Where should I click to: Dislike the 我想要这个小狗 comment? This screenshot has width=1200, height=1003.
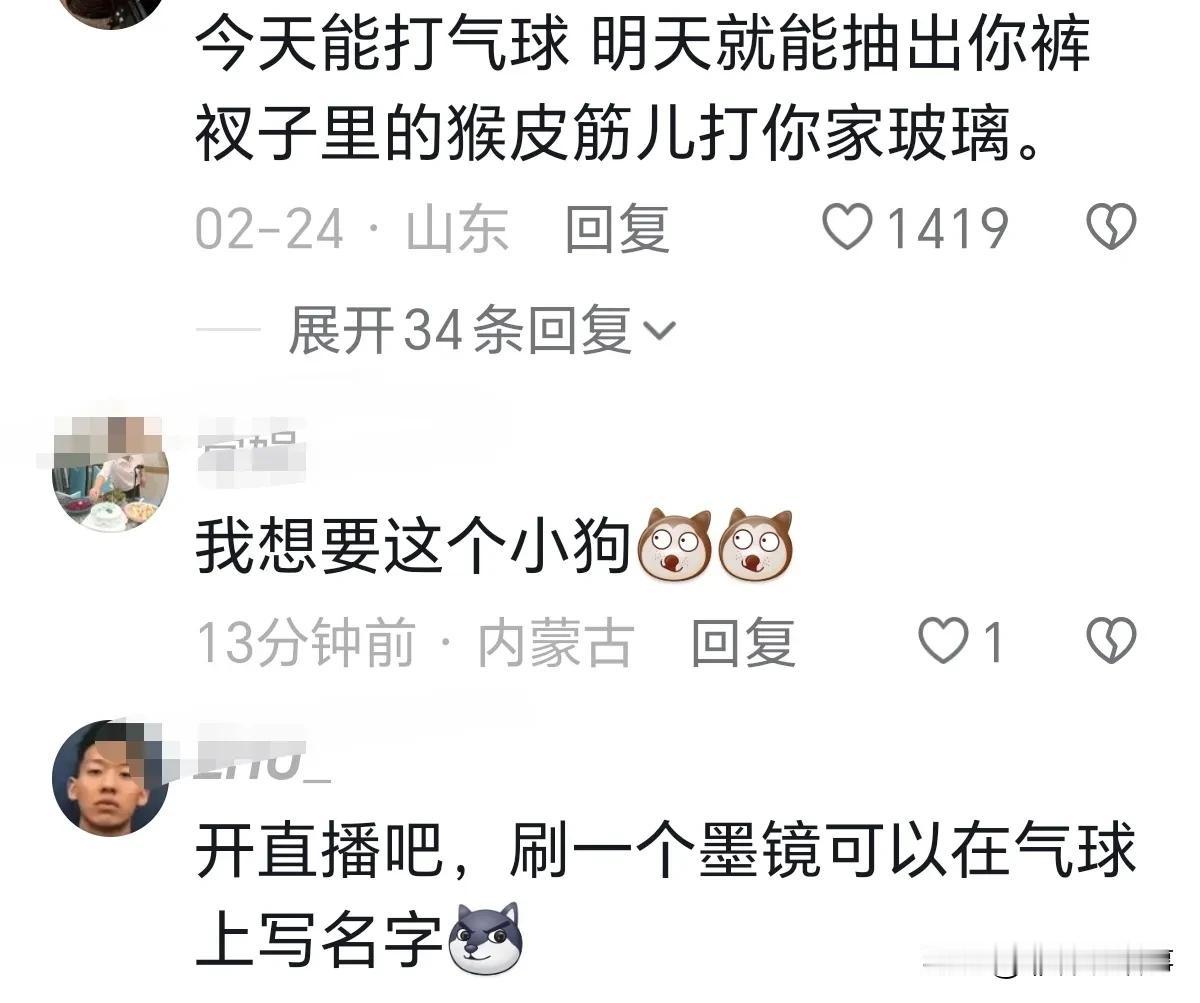click(x=1111, y=641)
